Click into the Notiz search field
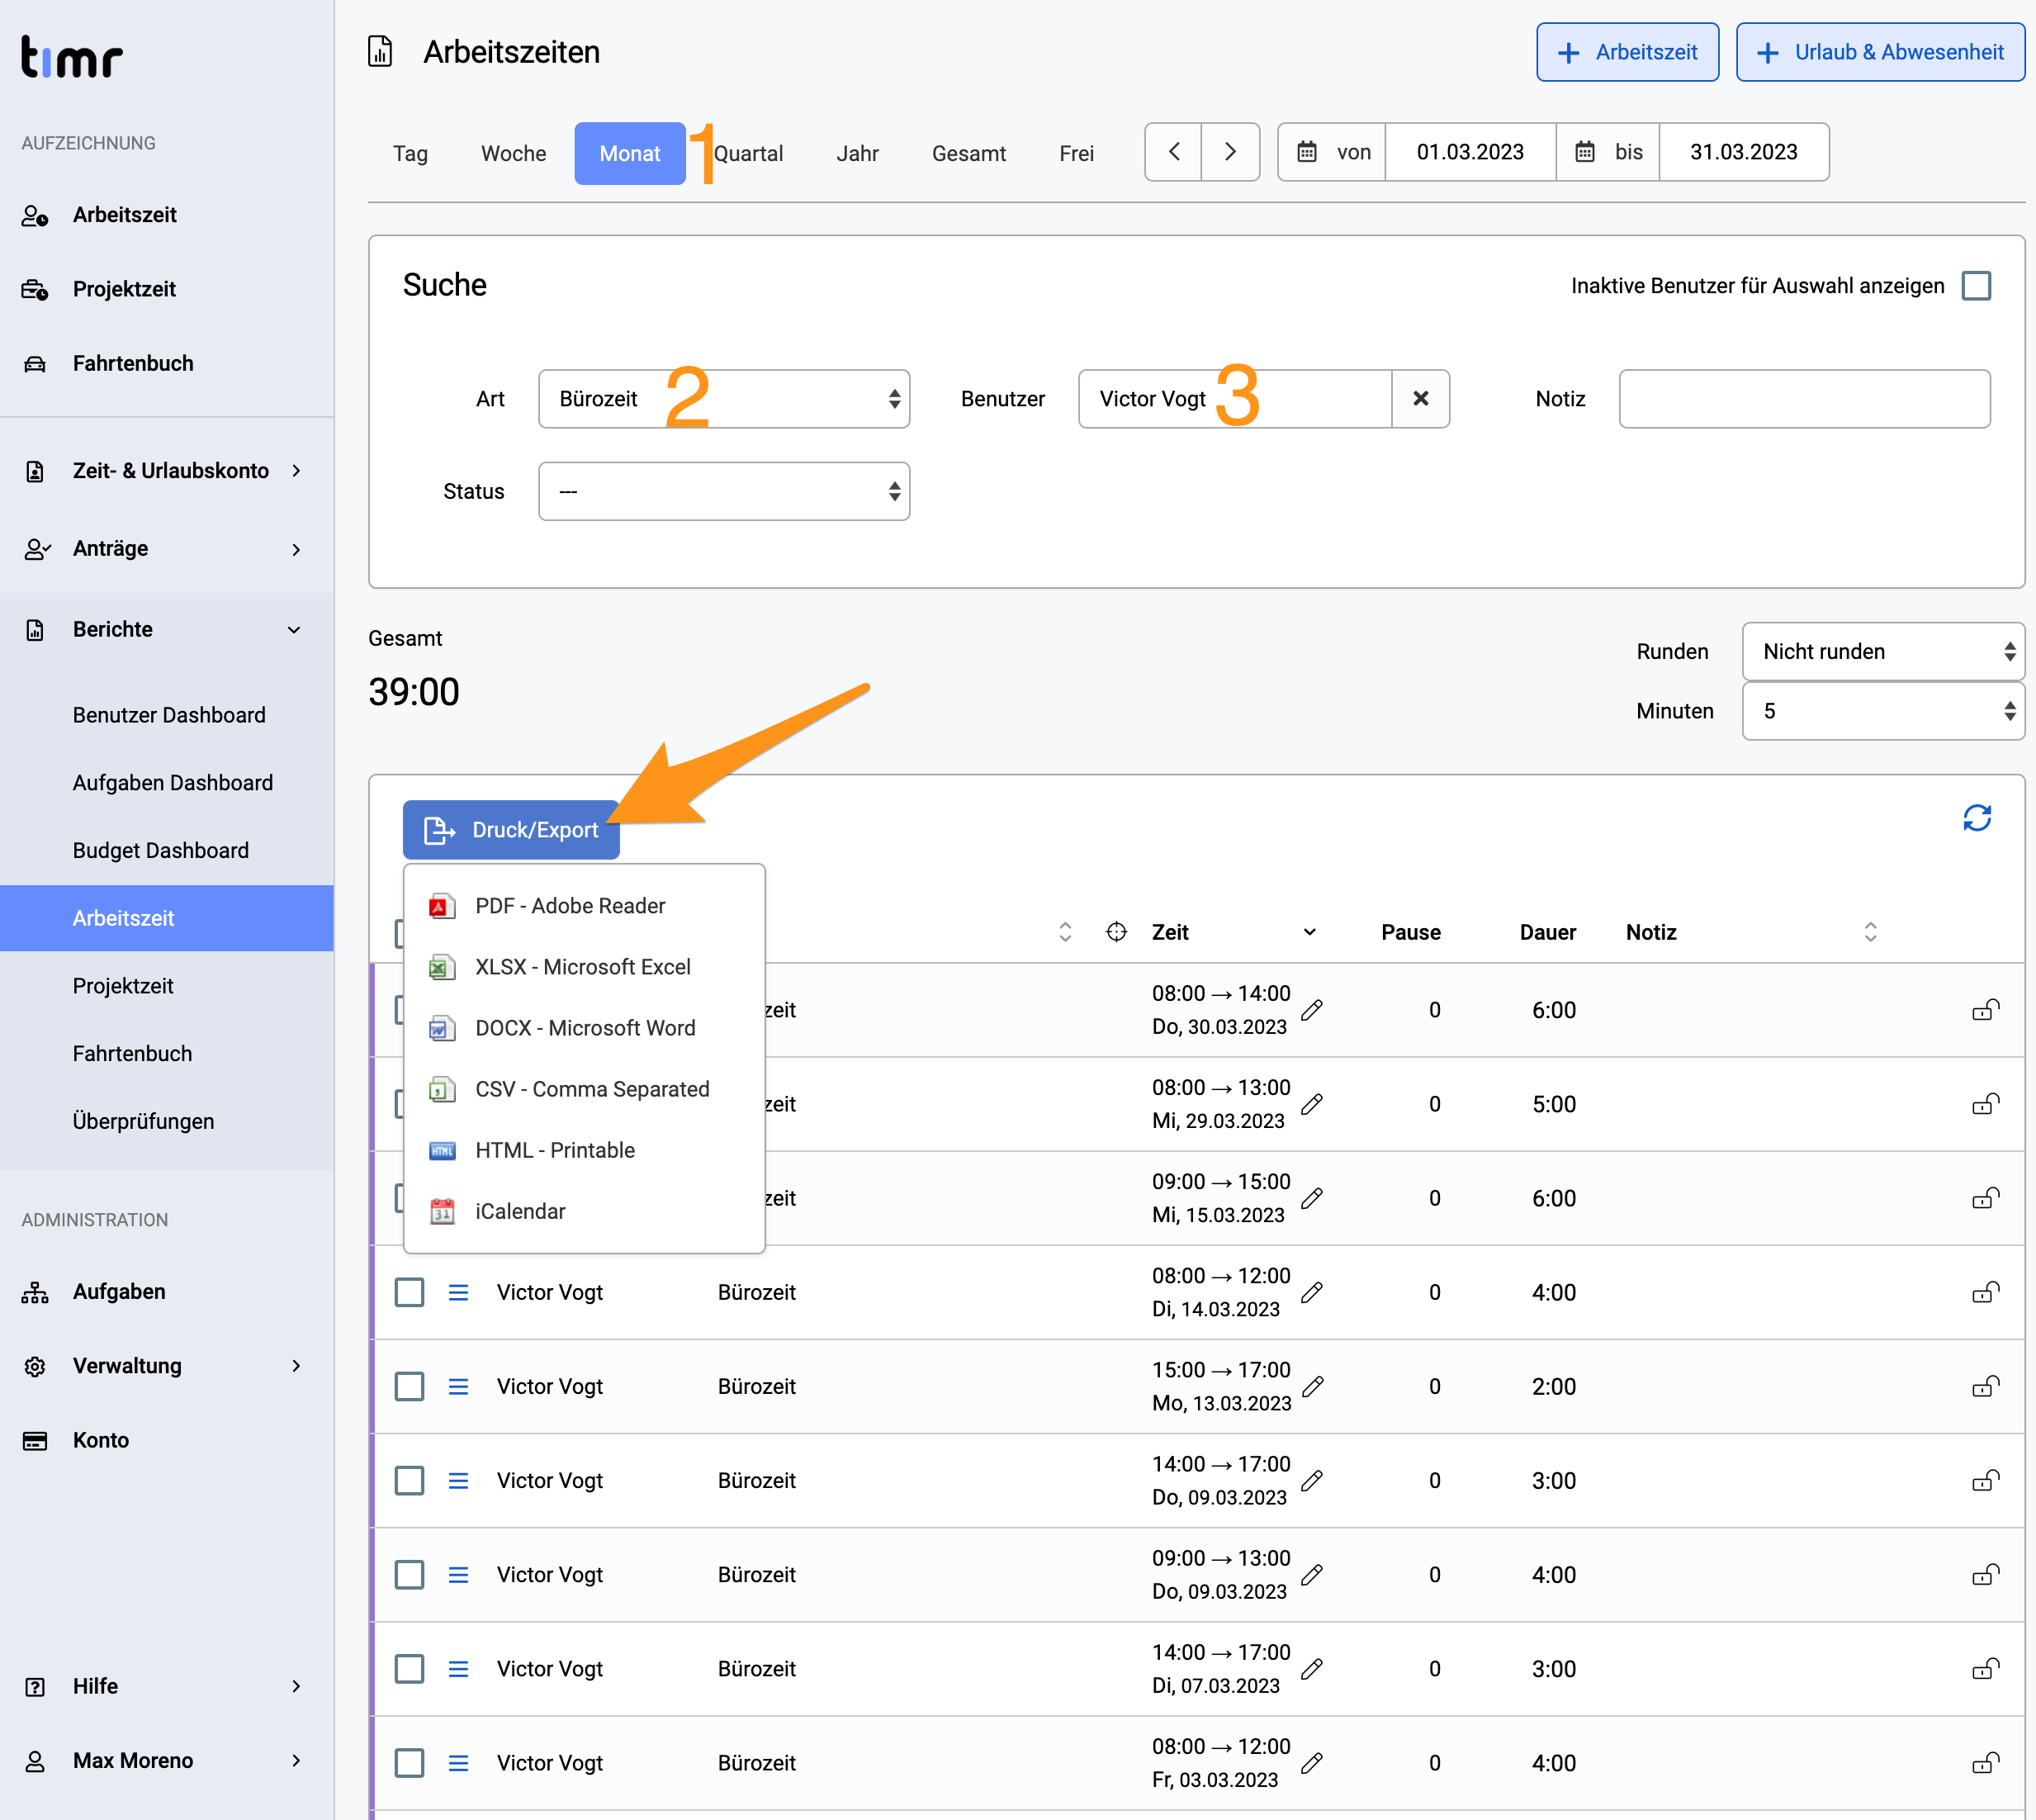The width and height of the screenshot is (2036, 1820). coord(1804,399)
